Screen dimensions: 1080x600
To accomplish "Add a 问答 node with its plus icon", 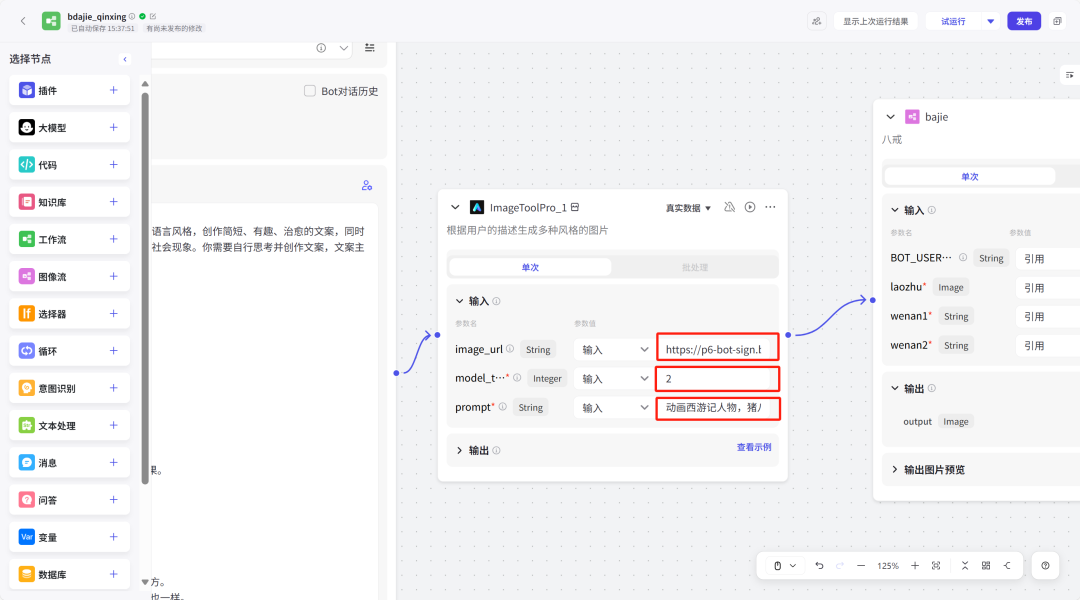I will point(114,499).
